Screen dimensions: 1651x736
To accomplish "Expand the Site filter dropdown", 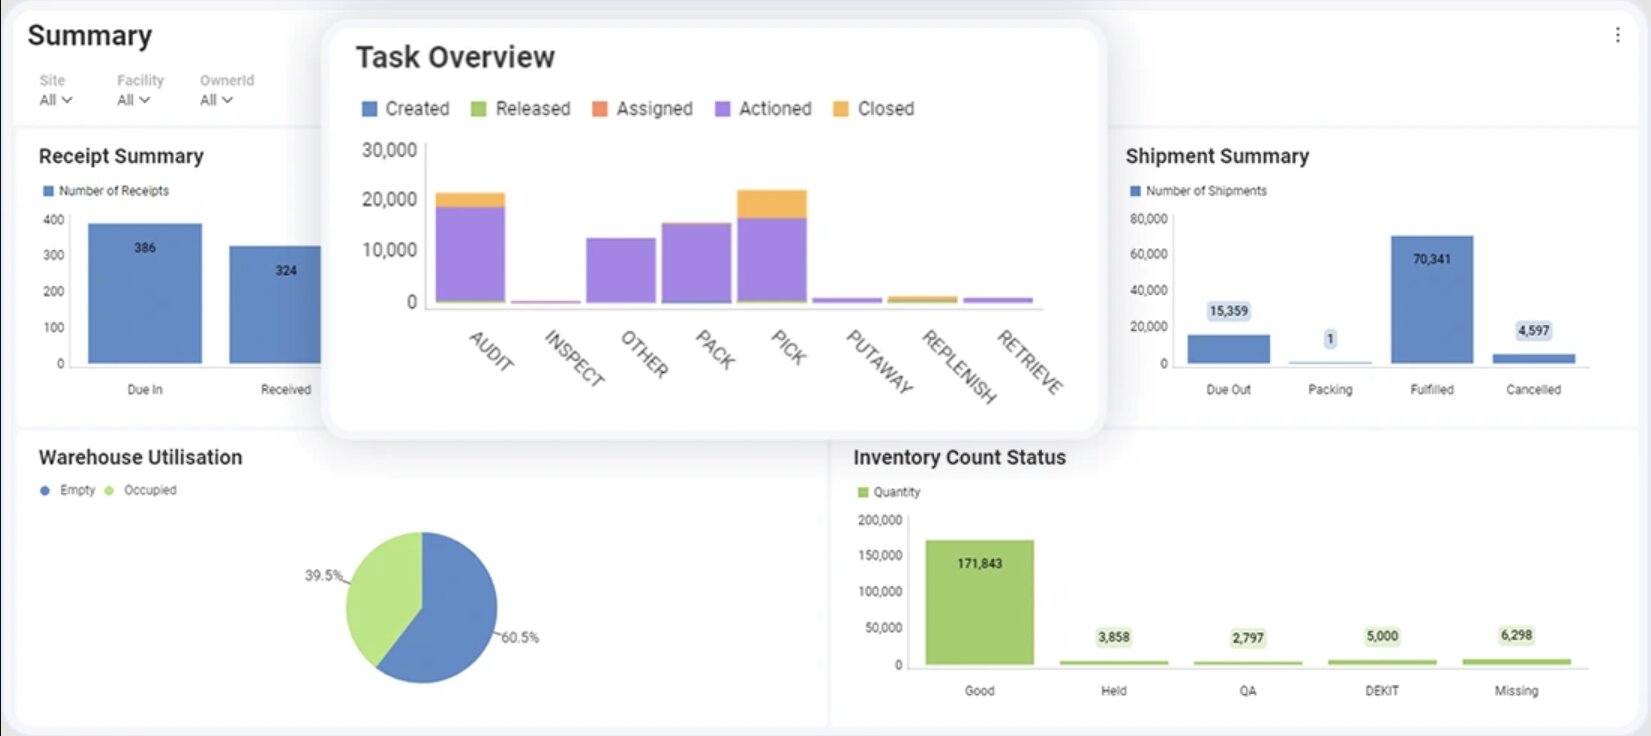I will pos(55,100).
